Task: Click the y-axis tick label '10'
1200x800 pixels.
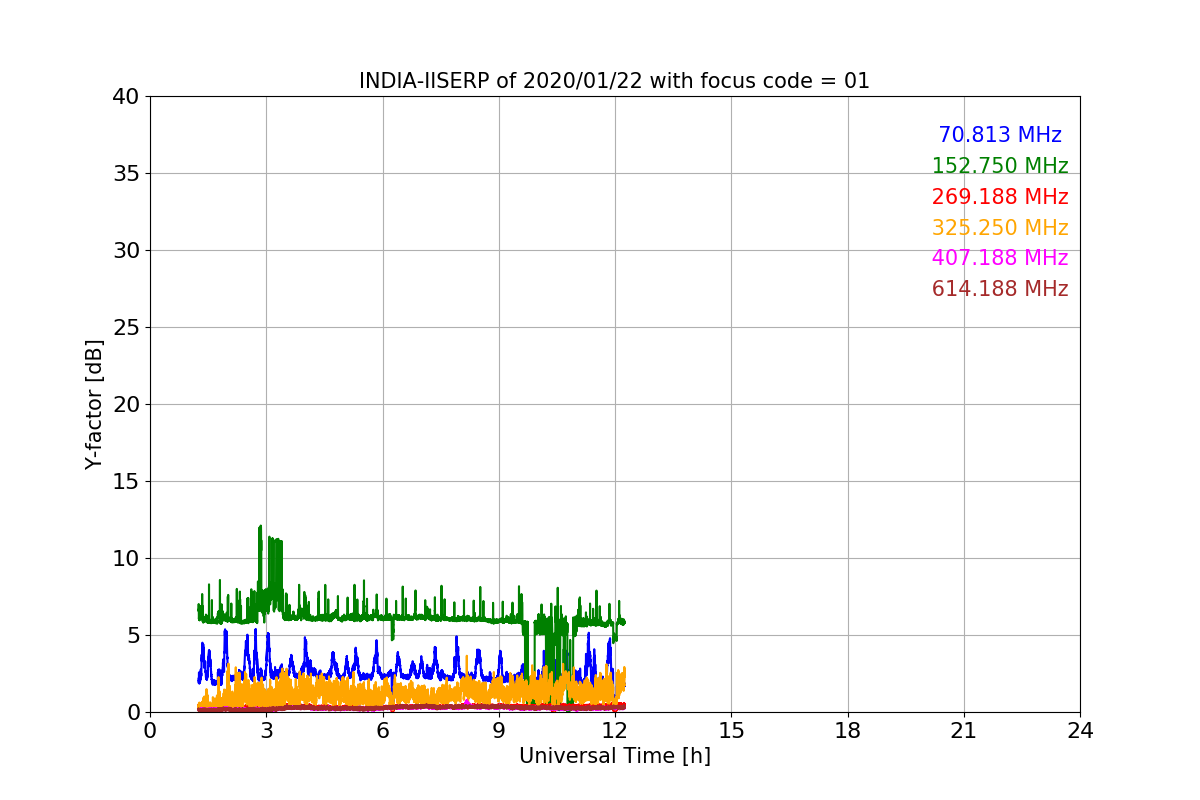Action: [126, 559]
